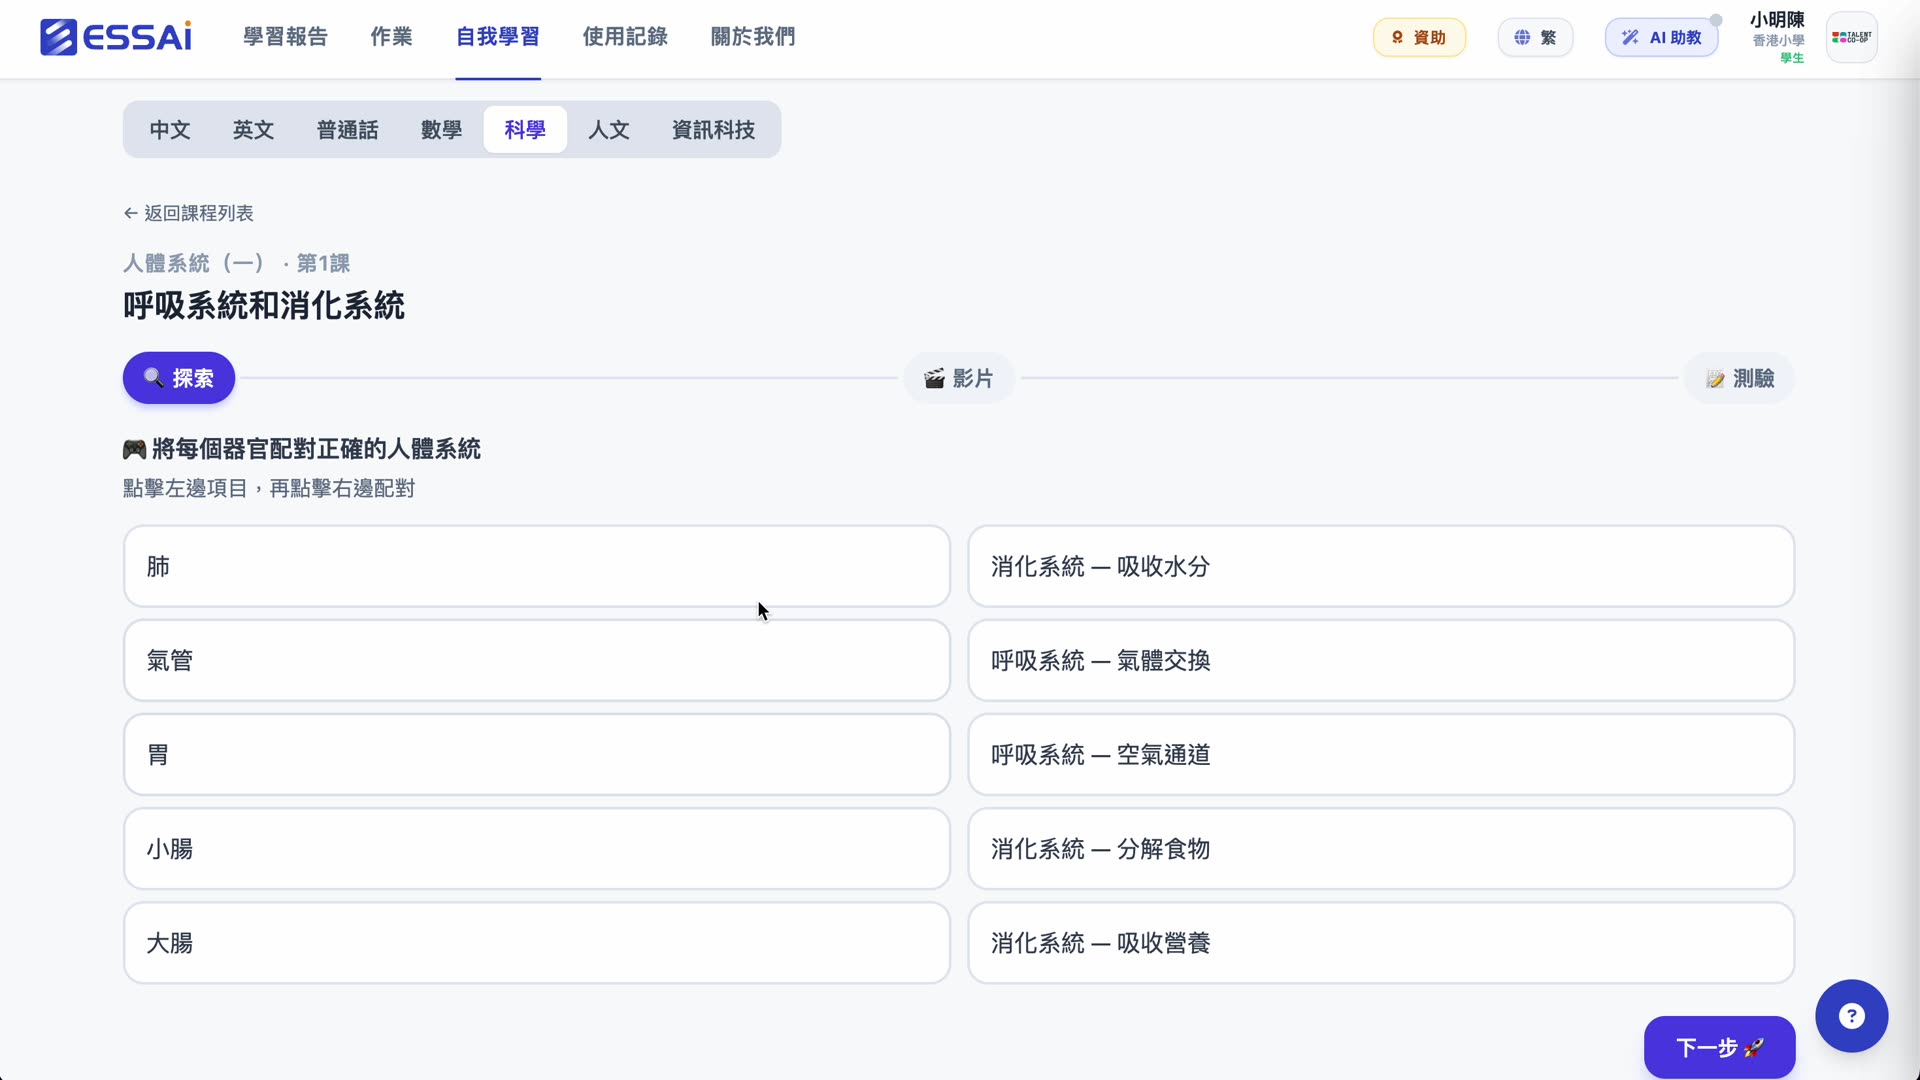This screenshot has height=1080, width=1920.
Task: Open the AI 助教 assistant
Action: point(1662,37)
